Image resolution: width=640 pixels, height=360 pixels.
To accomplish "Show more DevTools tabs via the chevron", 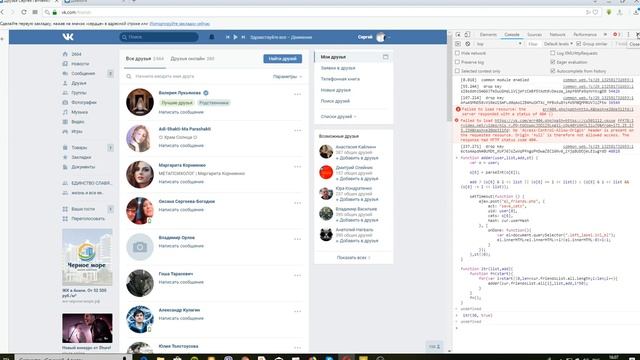I will pos(605,35).
